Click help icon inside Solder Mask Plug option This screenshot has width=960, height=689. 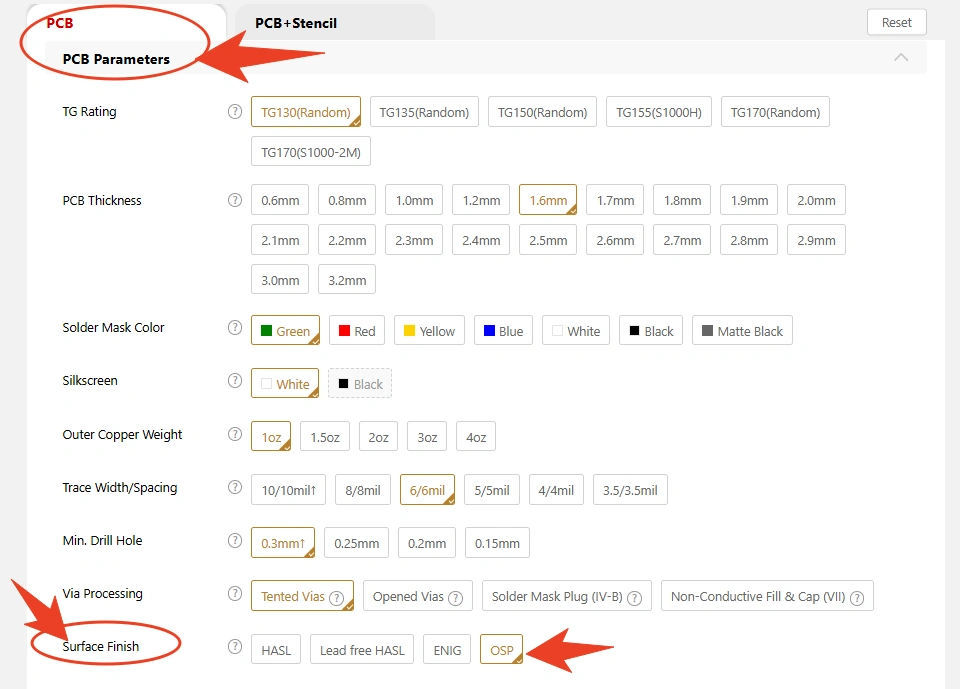click(x=635, y=598)
